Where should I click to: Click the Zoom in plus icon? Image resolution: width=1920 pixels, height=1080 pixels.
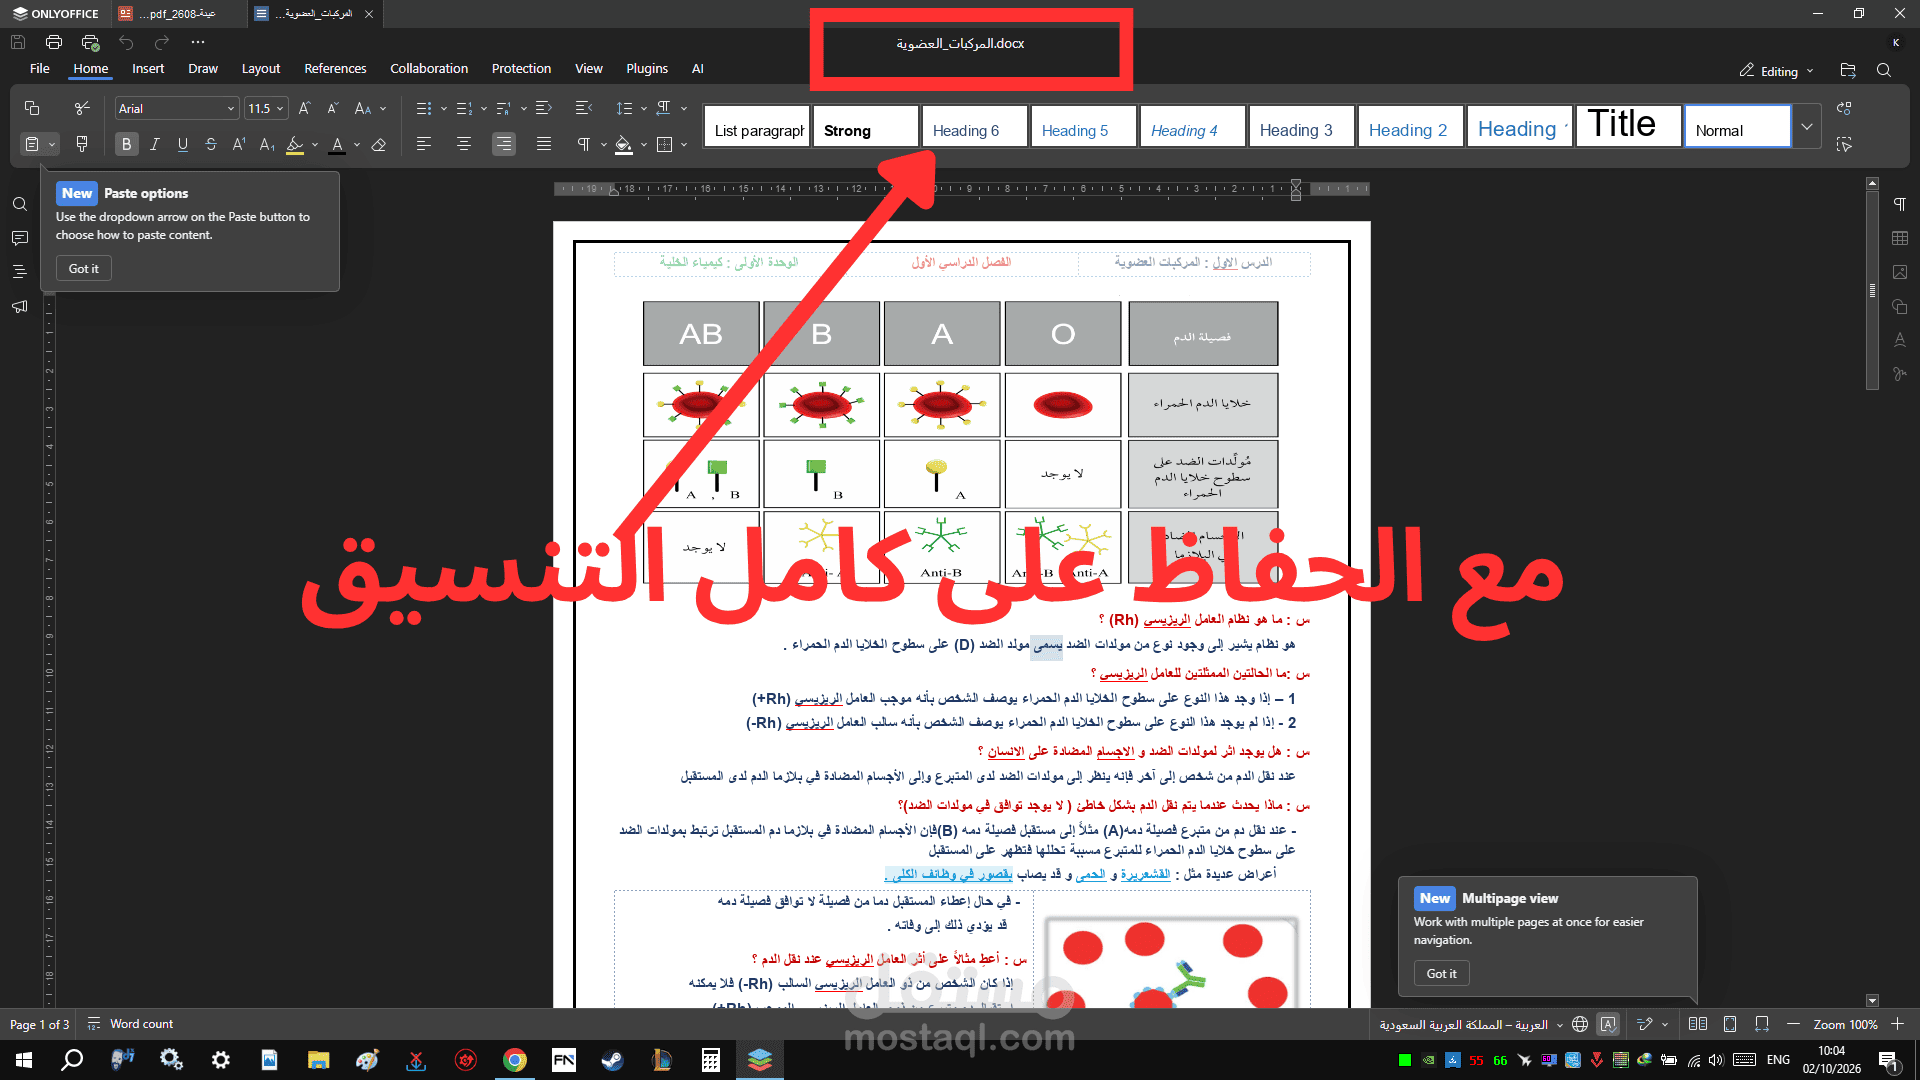(1897, 1024)
